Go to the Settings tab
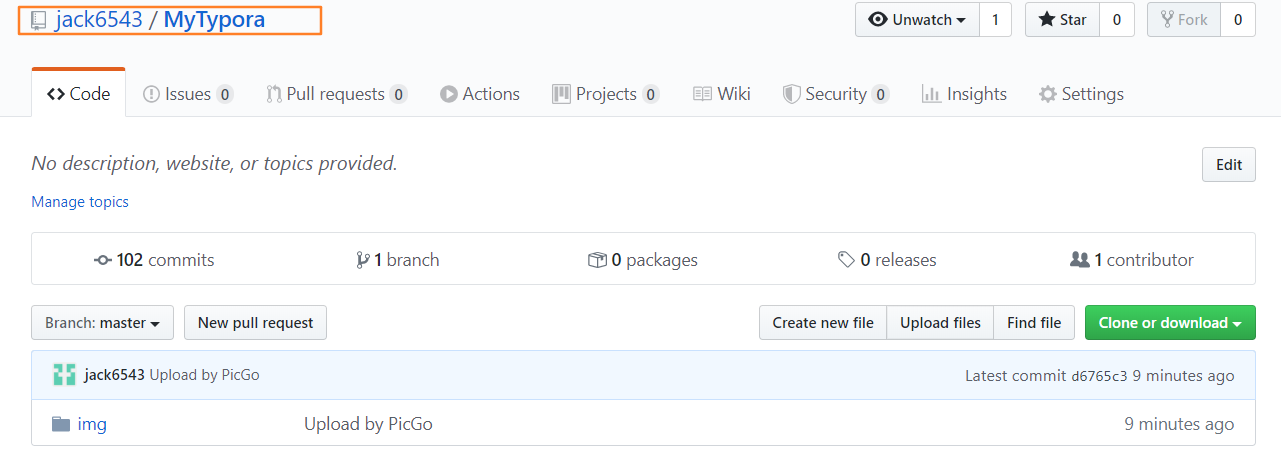This screenshot has width=1281, height=450. (1081, 94)
